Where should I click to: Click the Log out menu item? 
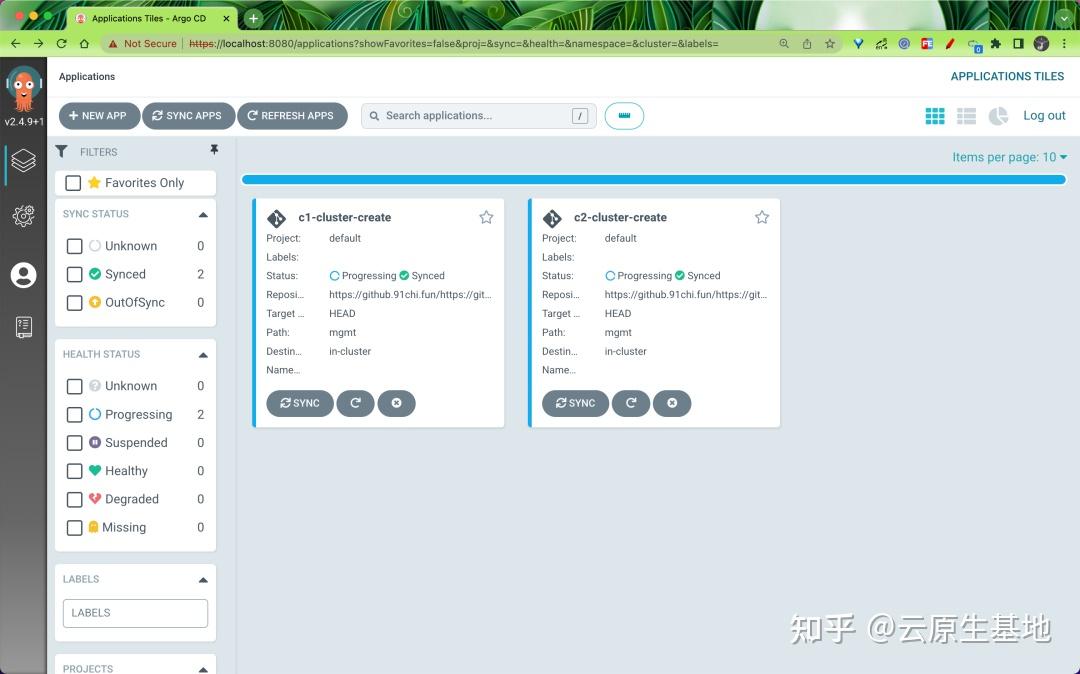1044,115
